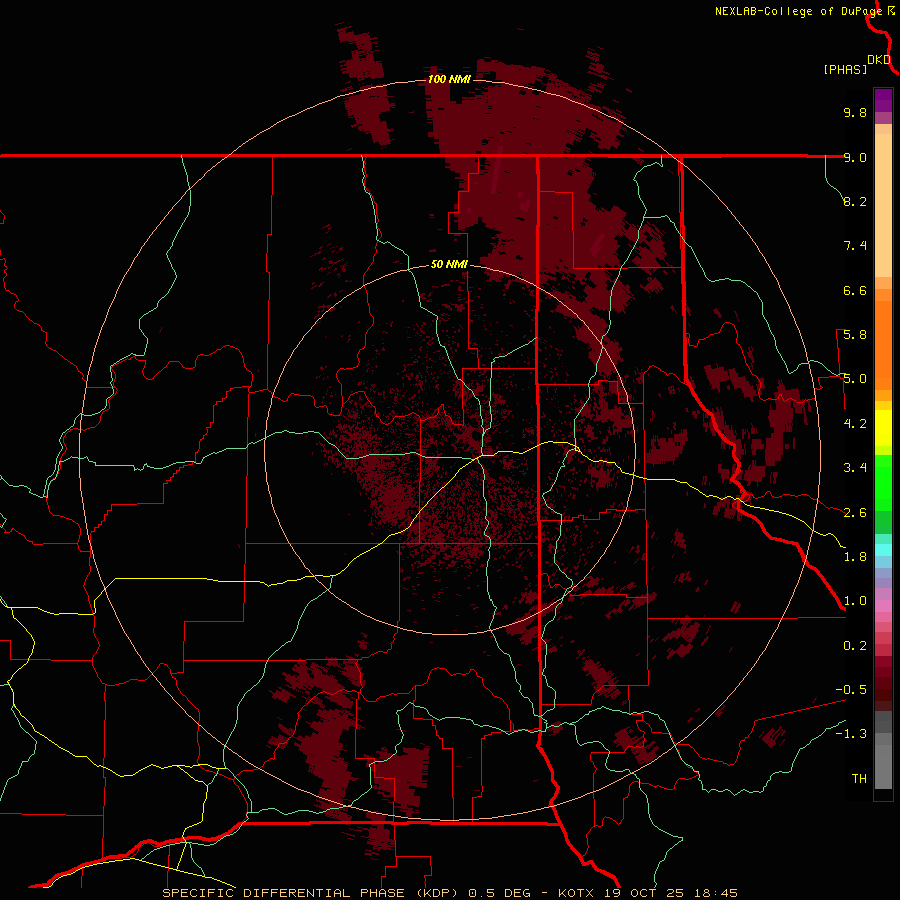Image resolution: width=900 pixels, height=900 pixels.
Task: Select the 3.4 scale label
Action: click(855, 468)
